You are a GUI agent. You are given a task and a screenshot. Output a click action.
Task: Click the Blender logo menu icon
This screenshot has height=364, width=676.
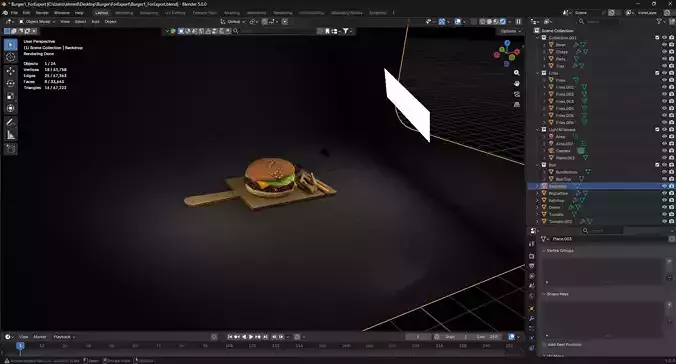point(5,13)
